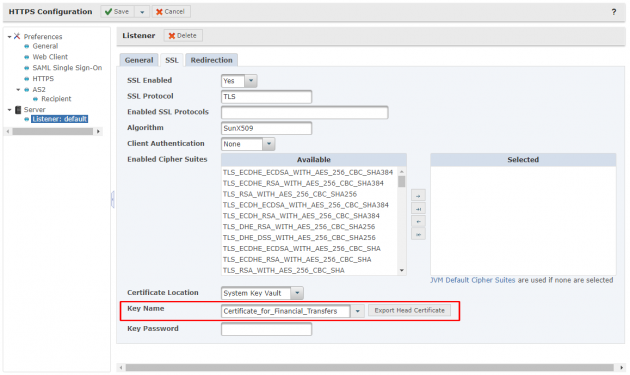
Task: Open the JVM Default Cipher Suites link
Action: [472, 280]
